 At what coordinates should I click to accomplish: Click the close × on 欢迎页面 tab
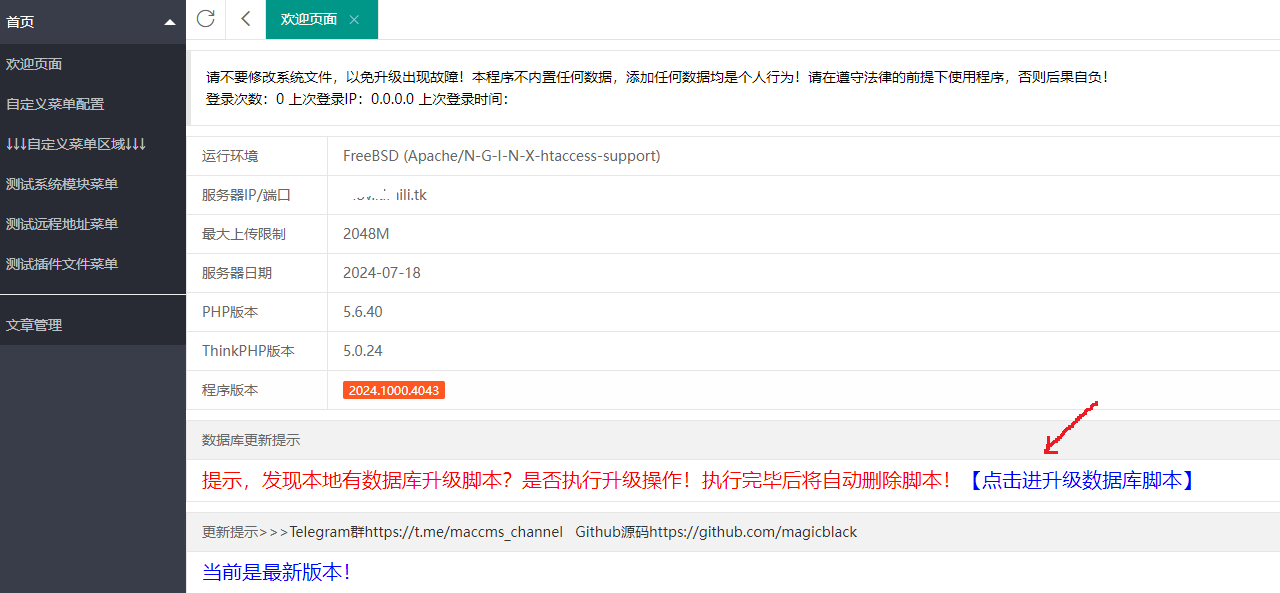(354, 18)
